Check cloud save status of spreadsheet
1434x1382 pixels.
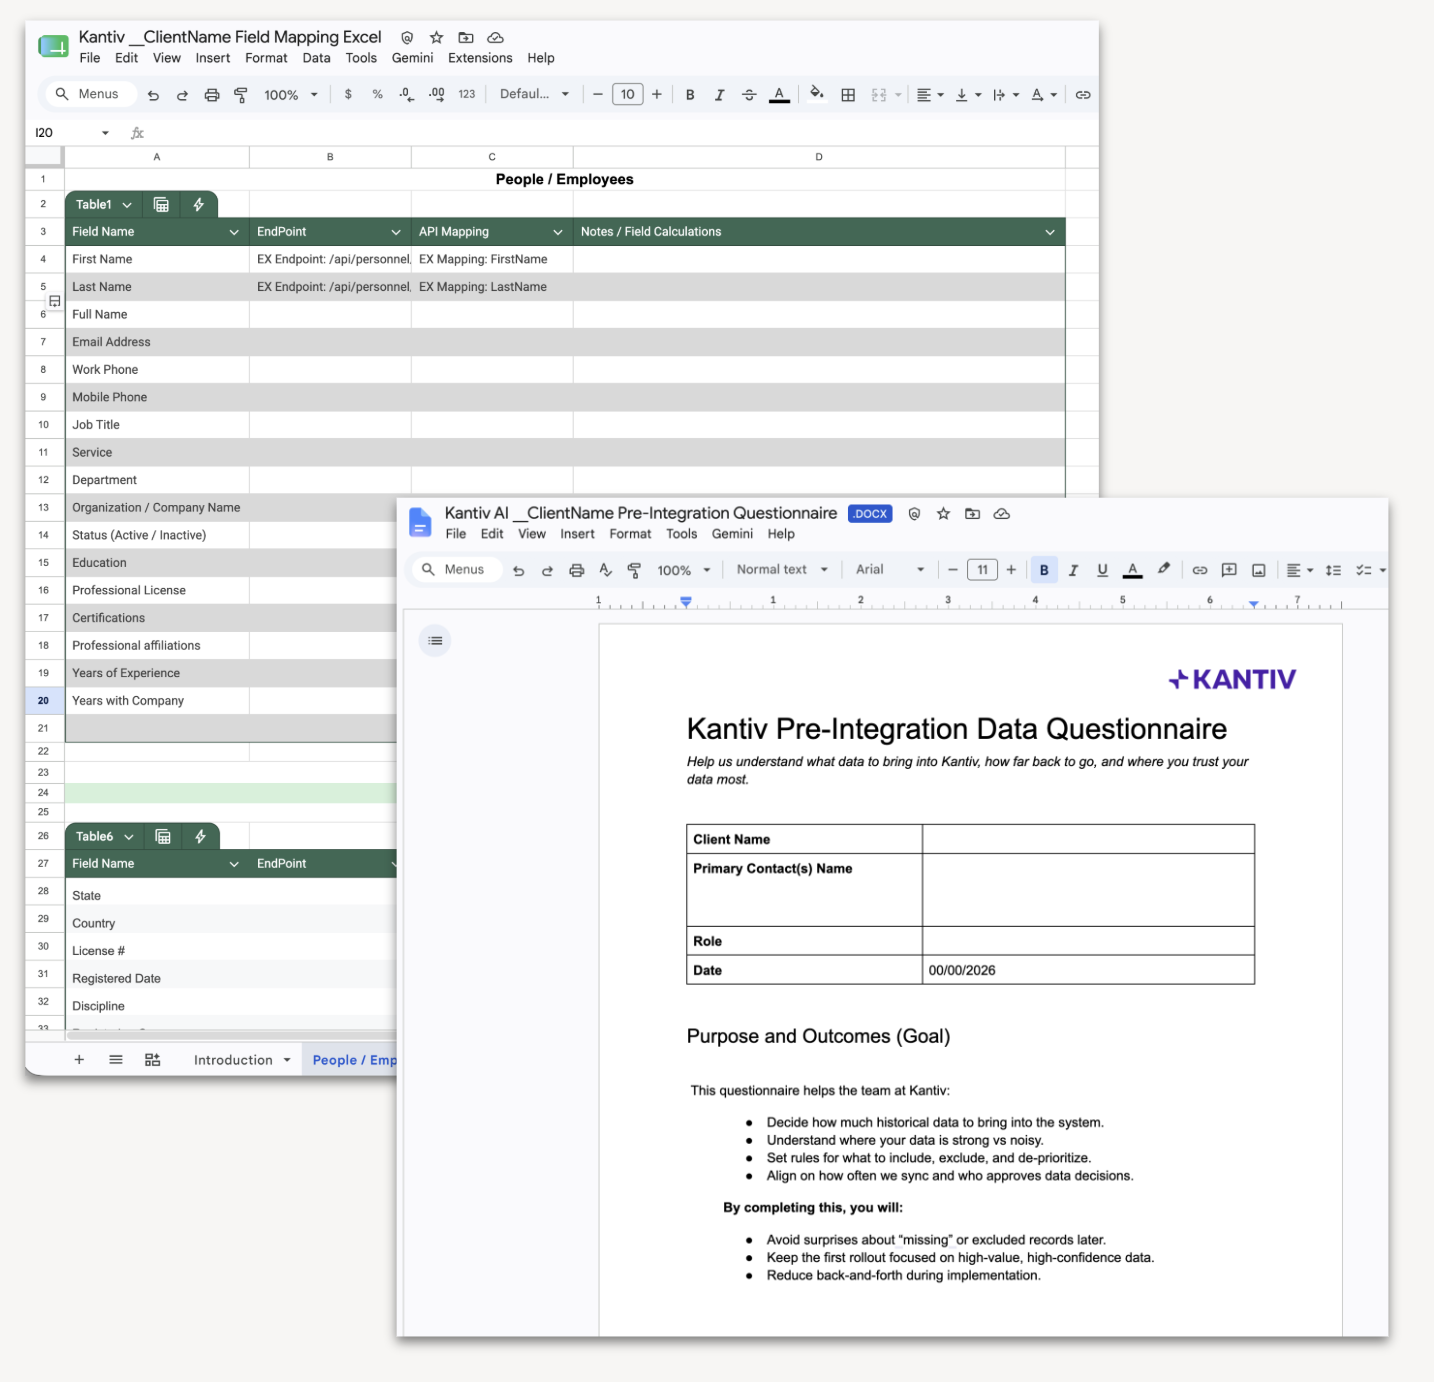pyautogui.click(x=495, y=38)
